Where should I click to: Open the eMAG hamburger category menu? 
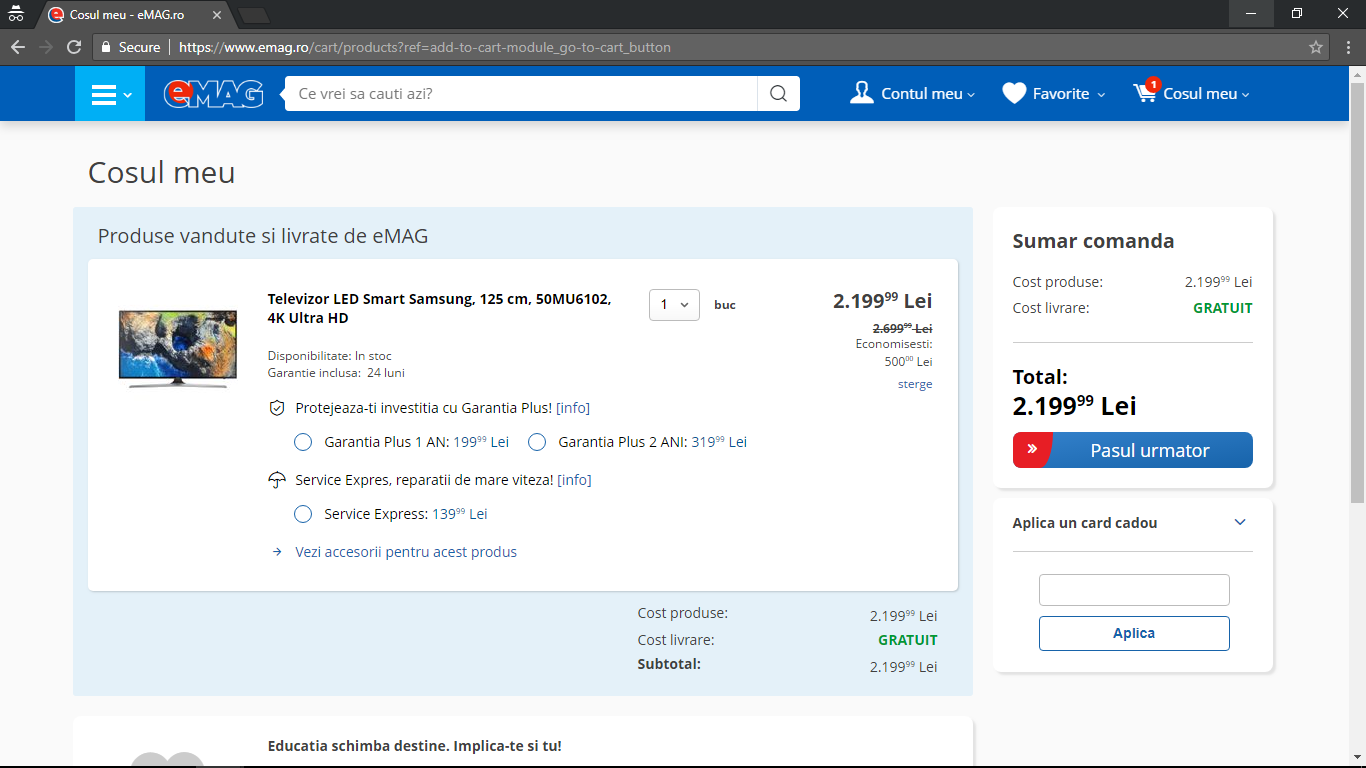coord(110,94)
